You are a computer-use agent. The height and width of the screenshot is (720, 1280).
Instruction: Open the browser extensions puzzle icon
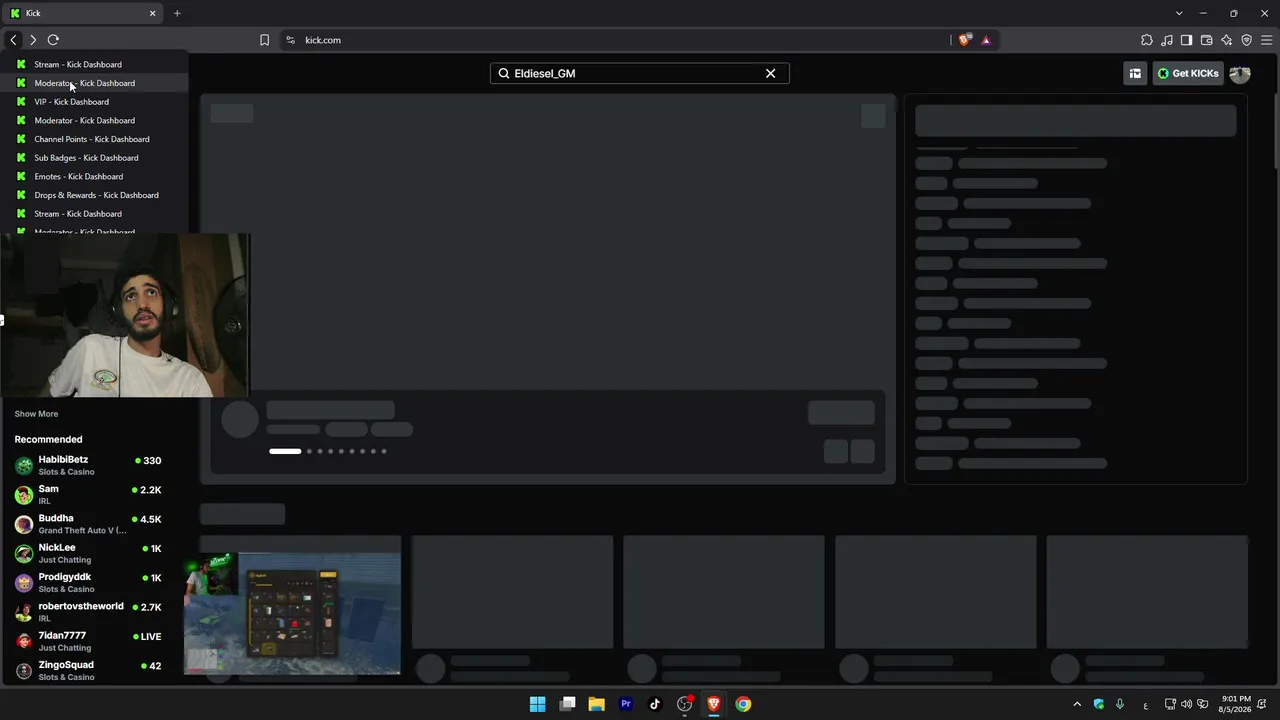click(1147, 40)
